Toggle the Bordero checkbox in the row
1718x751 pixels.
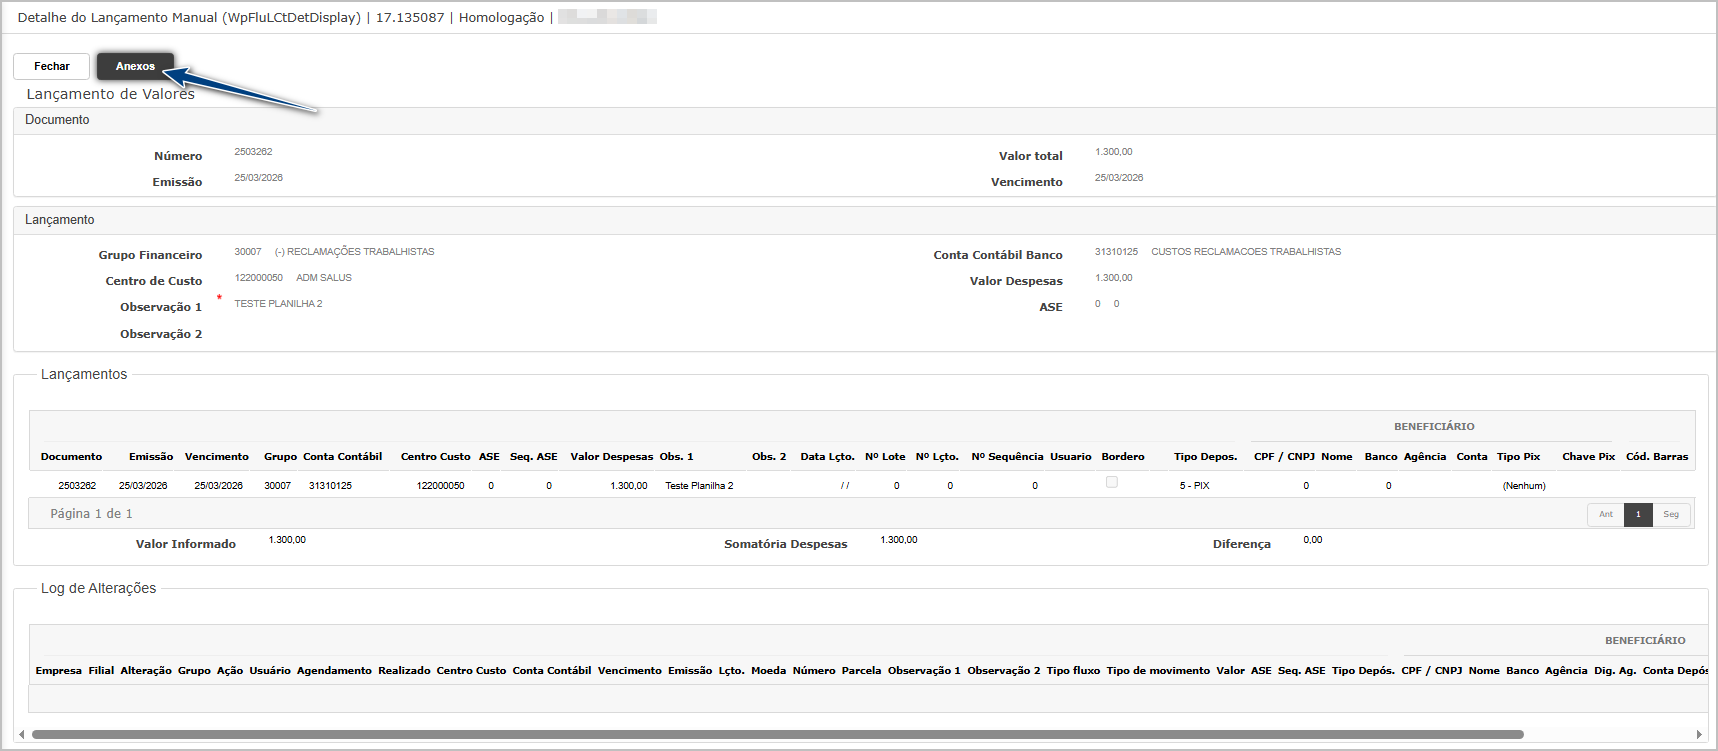point(1111,482)
